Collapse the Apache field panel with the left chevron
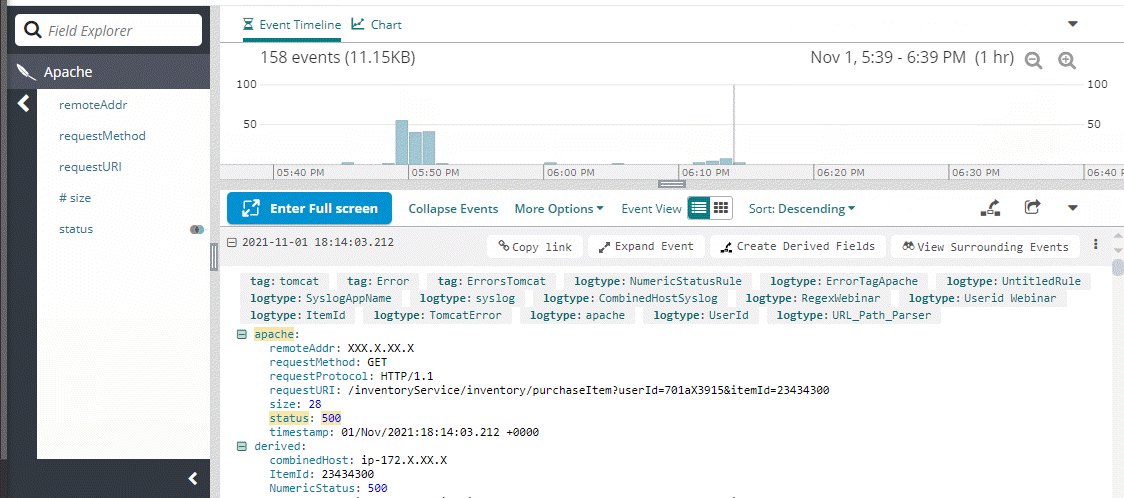Viewport: 1124px width, 498px height. 24,103
